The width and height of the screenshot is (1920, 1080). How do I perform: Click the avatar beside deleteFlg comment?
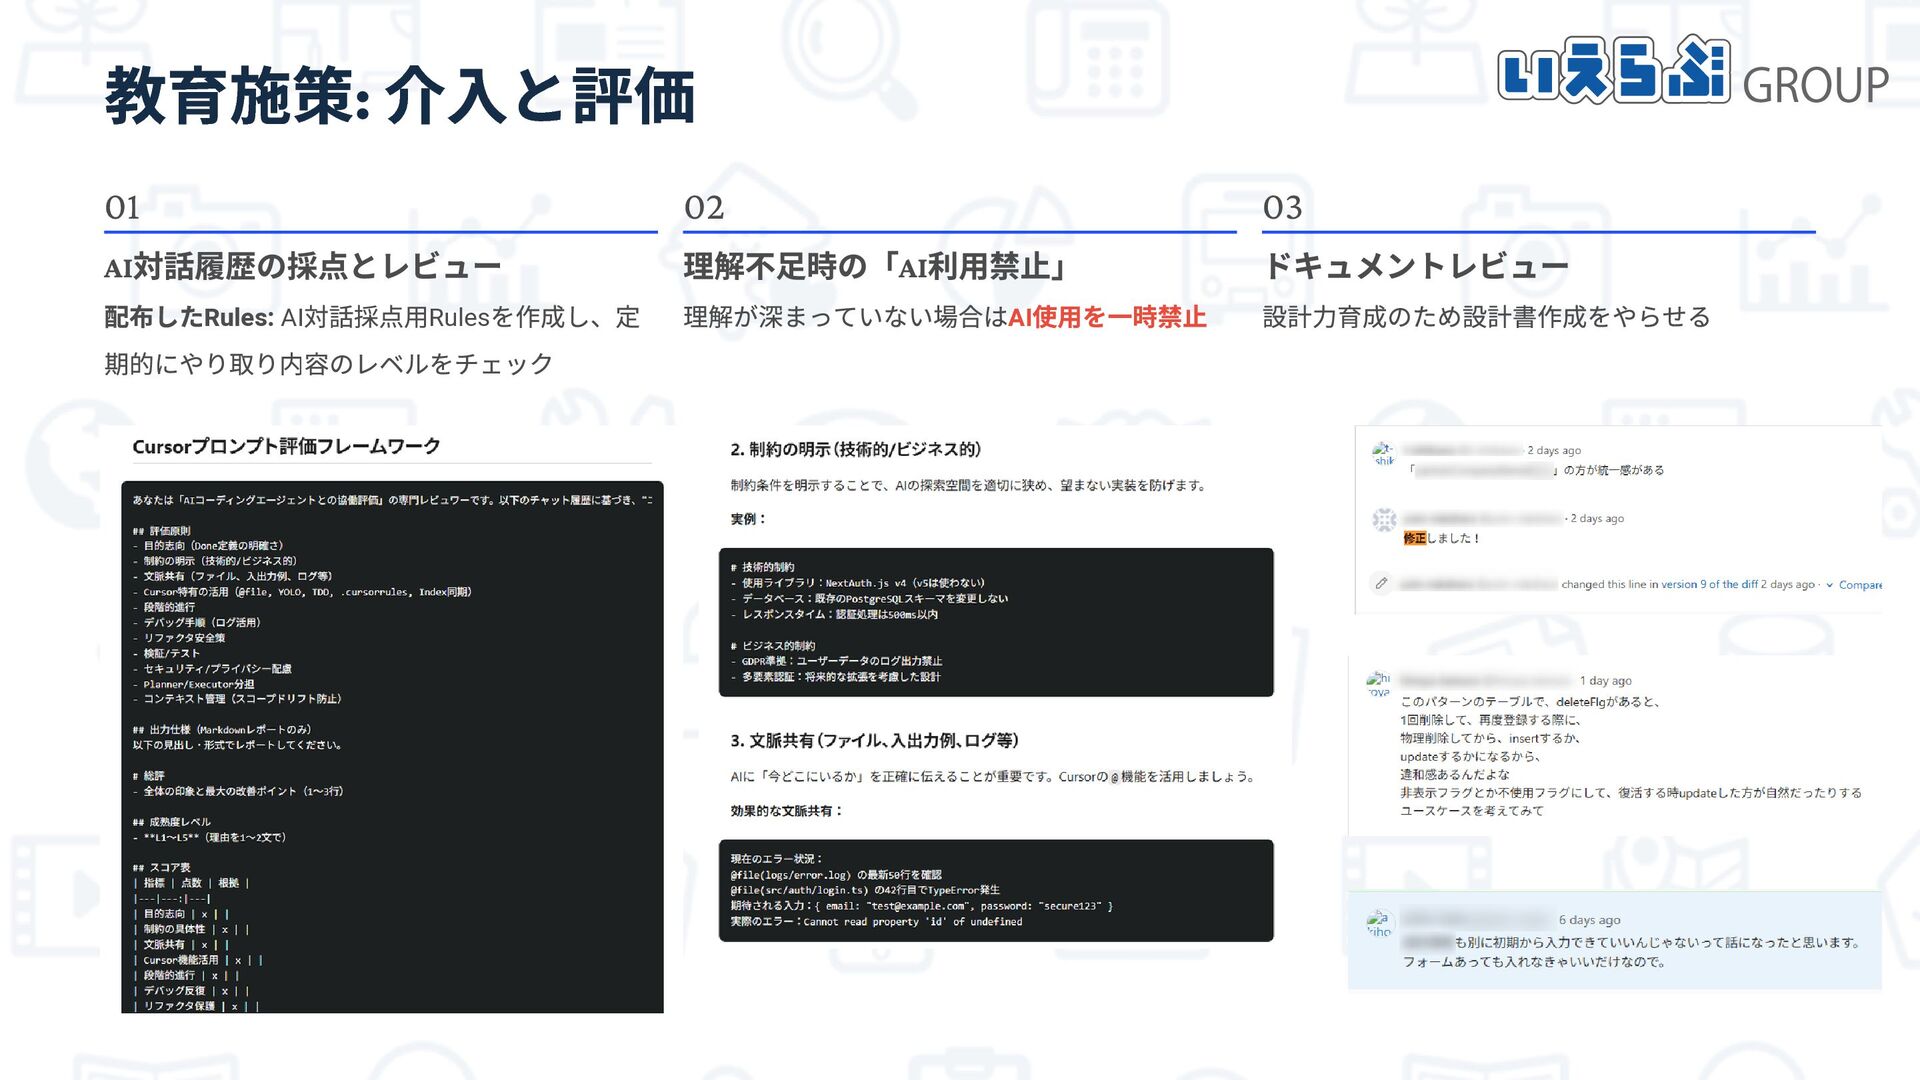(x=1379, y=684)
